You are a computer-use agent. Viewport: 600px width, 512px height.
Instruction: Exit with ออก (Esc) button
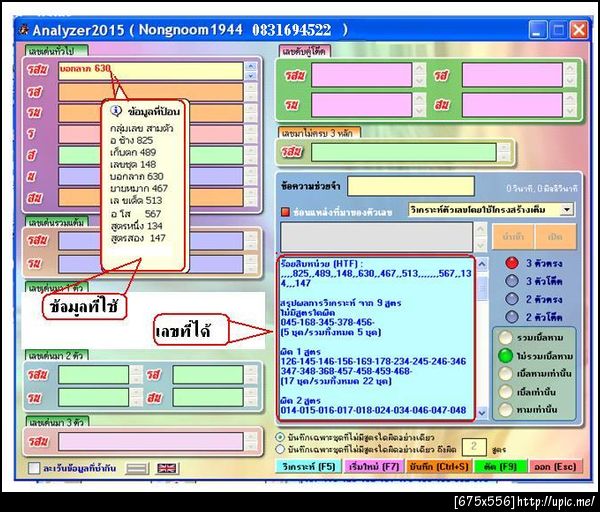pos(555,466)
